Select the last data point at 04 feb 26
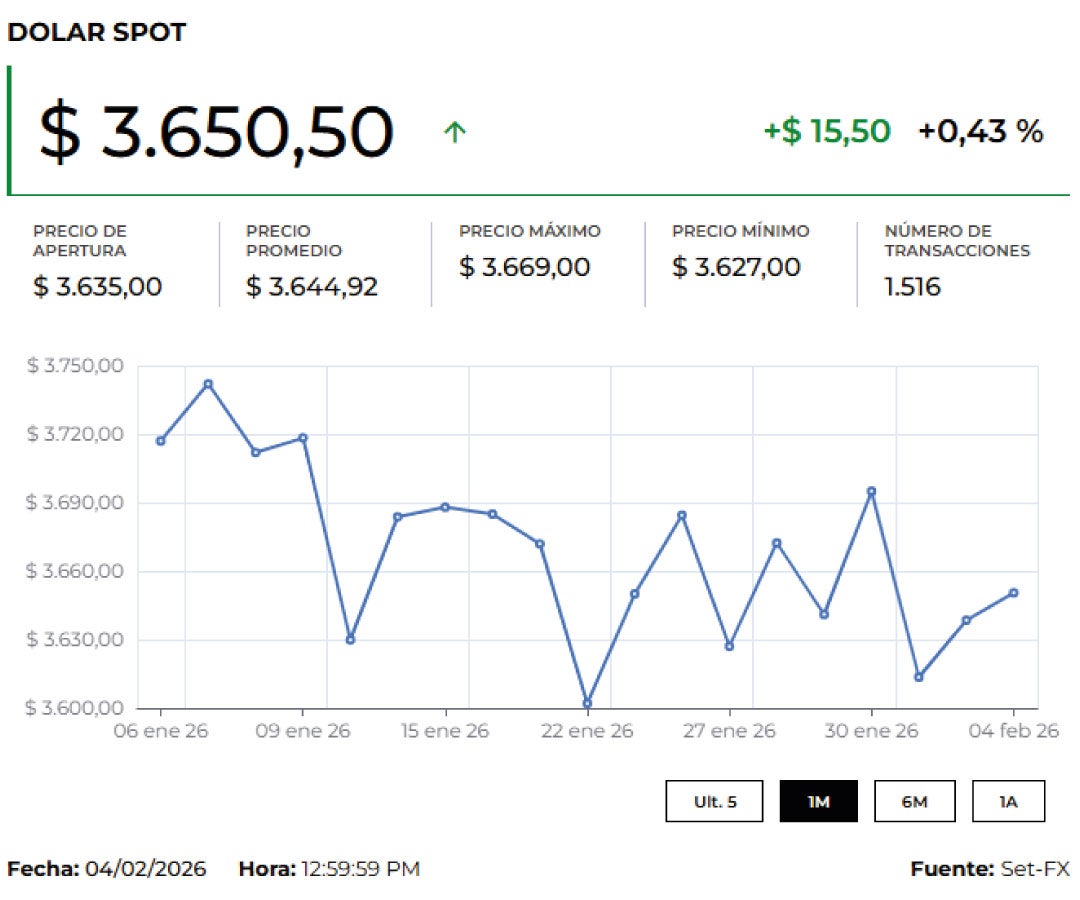Screen dimensions: 1080x900 click(x=1013, y=593)
